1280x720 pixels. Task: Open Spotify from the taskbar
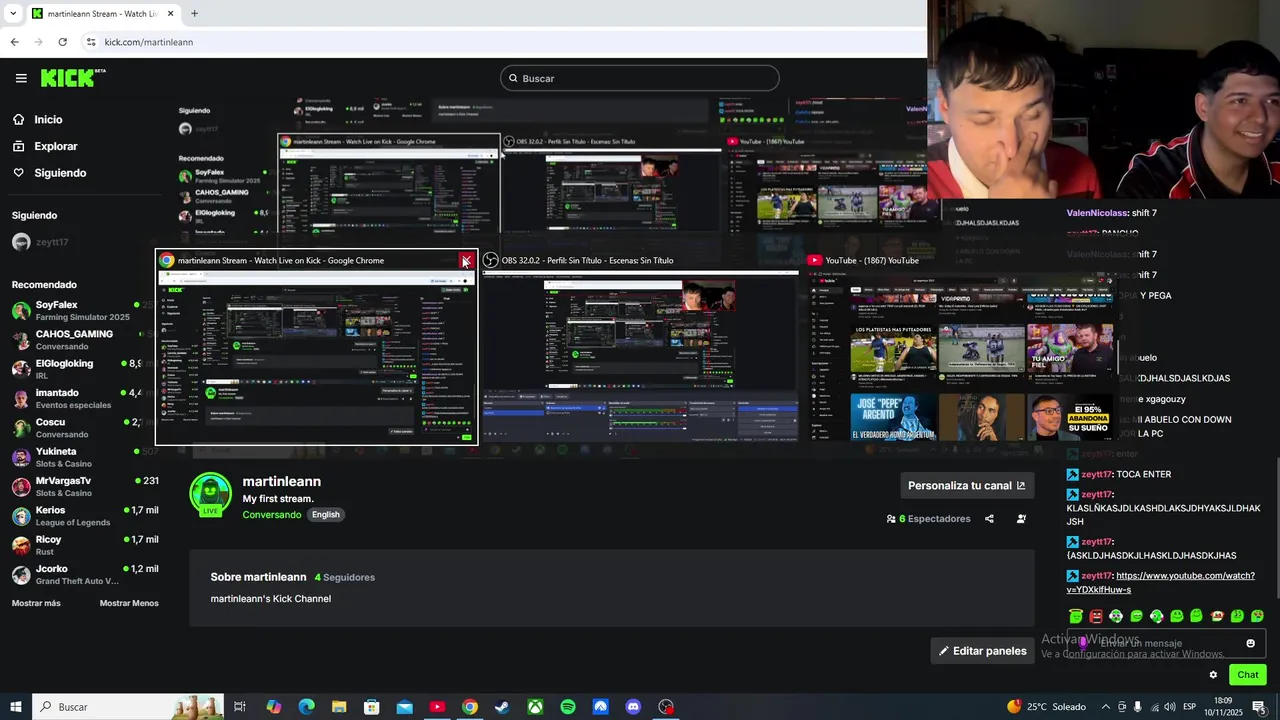pyautogui.click(x=568, y=707)
